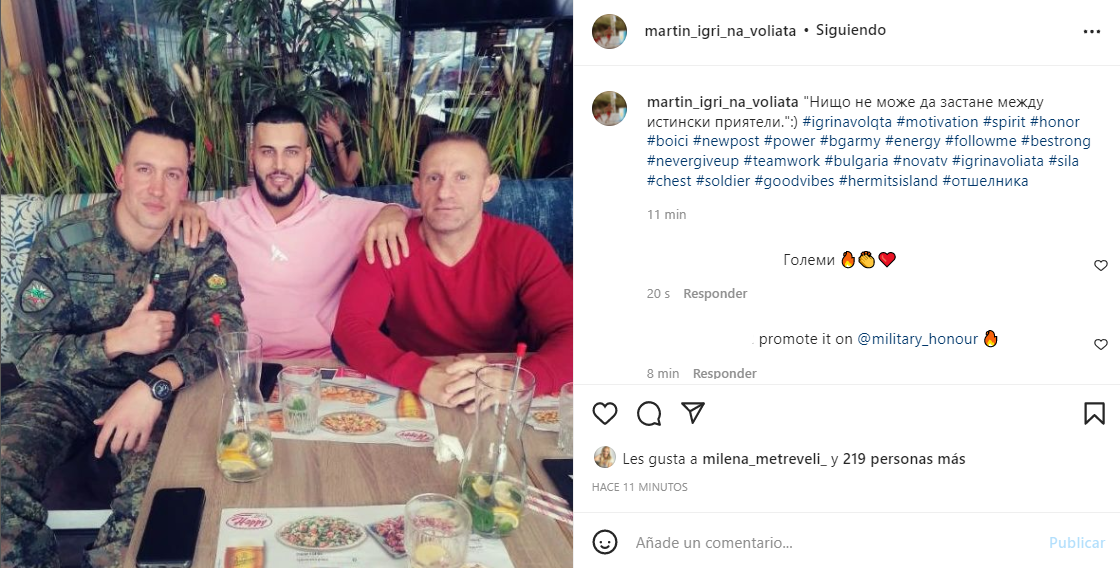This screenshot has width=1120, height=568.
Task: Like the "Големи" comment
Action: (x=1101, y=265)
